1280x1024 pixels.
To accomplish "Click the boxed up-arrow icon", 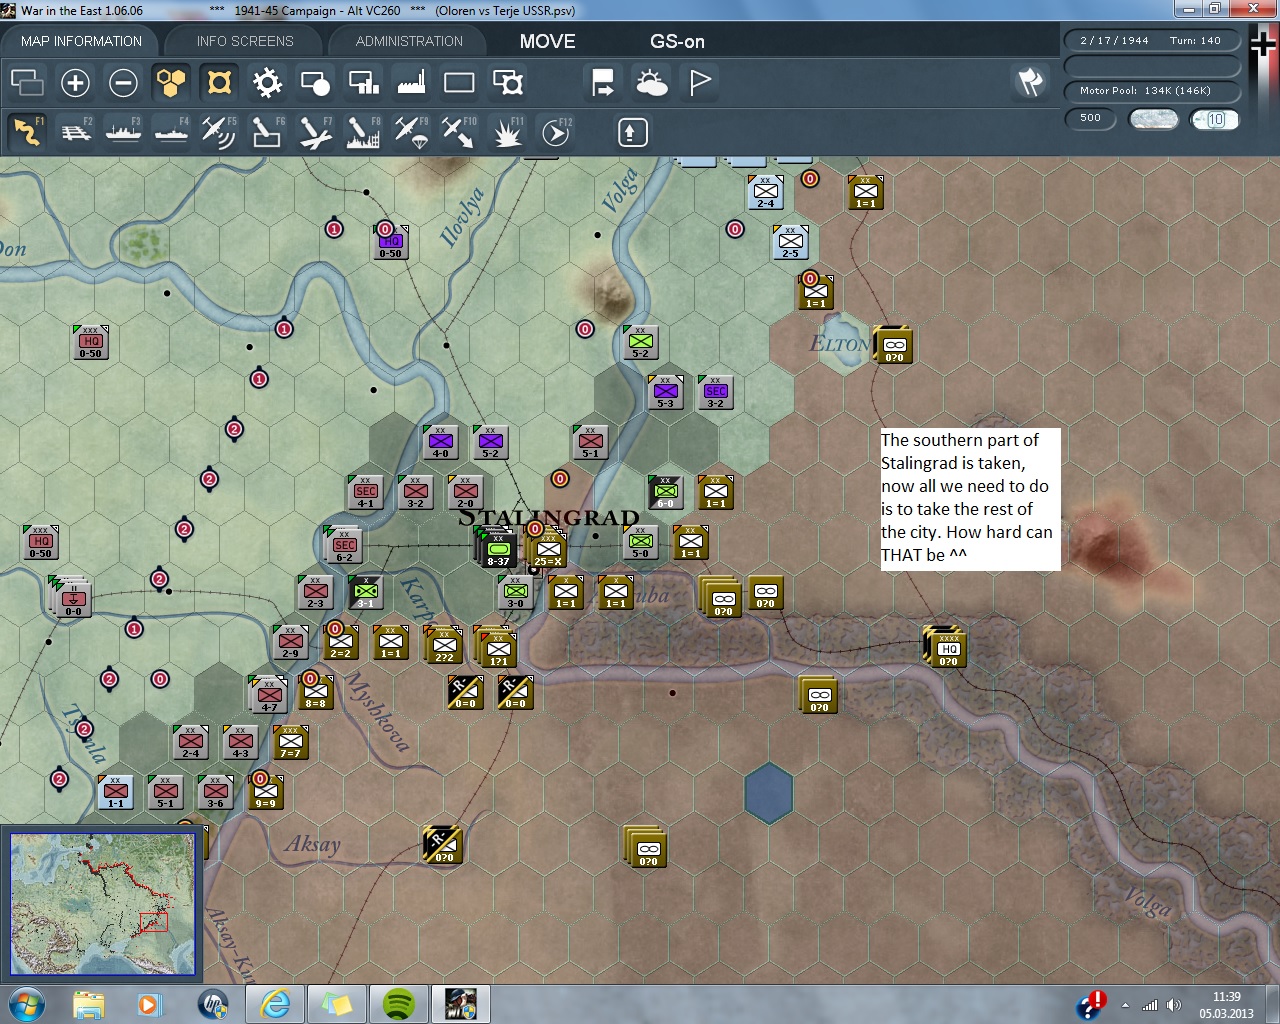I will point(632,132).
